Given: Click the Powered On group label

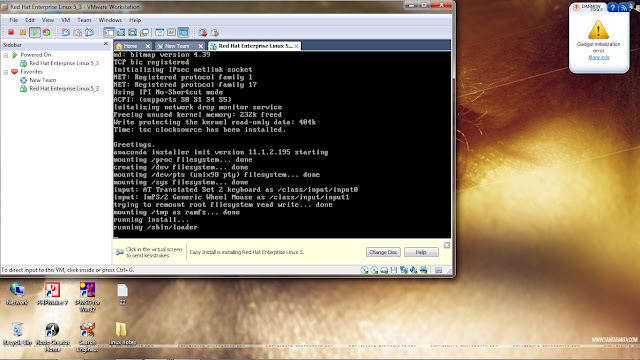Looking at the screenshot, I should (36, 55).
